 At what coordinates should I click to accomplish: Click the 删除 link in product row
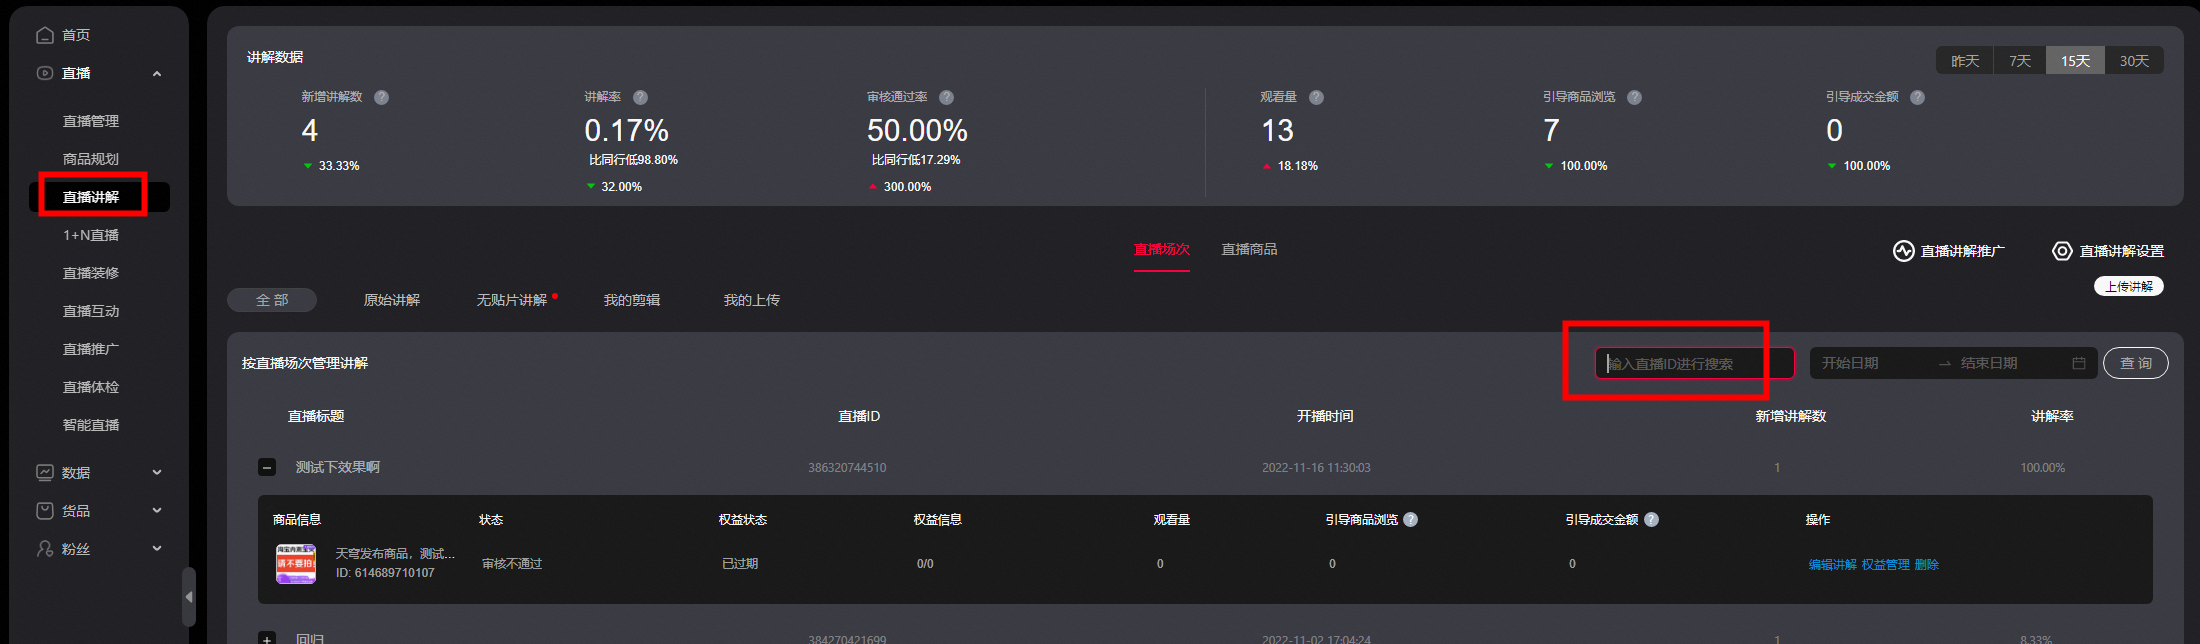1927,564
